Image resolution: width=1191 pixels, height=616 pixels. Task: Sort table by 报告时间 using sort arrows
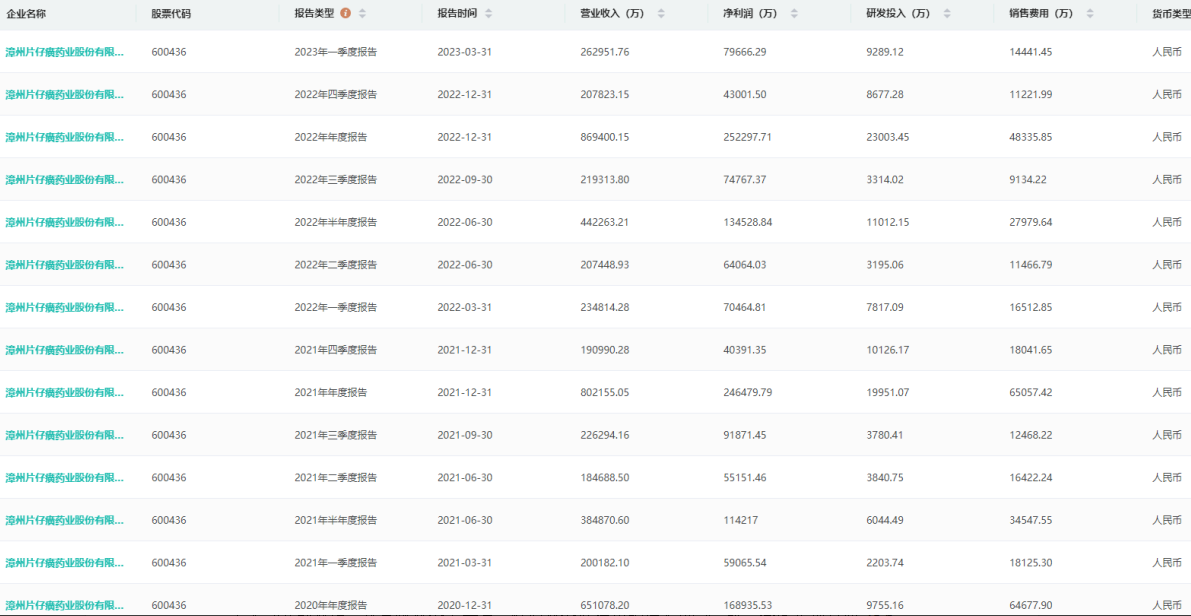[x=488, y=14]
